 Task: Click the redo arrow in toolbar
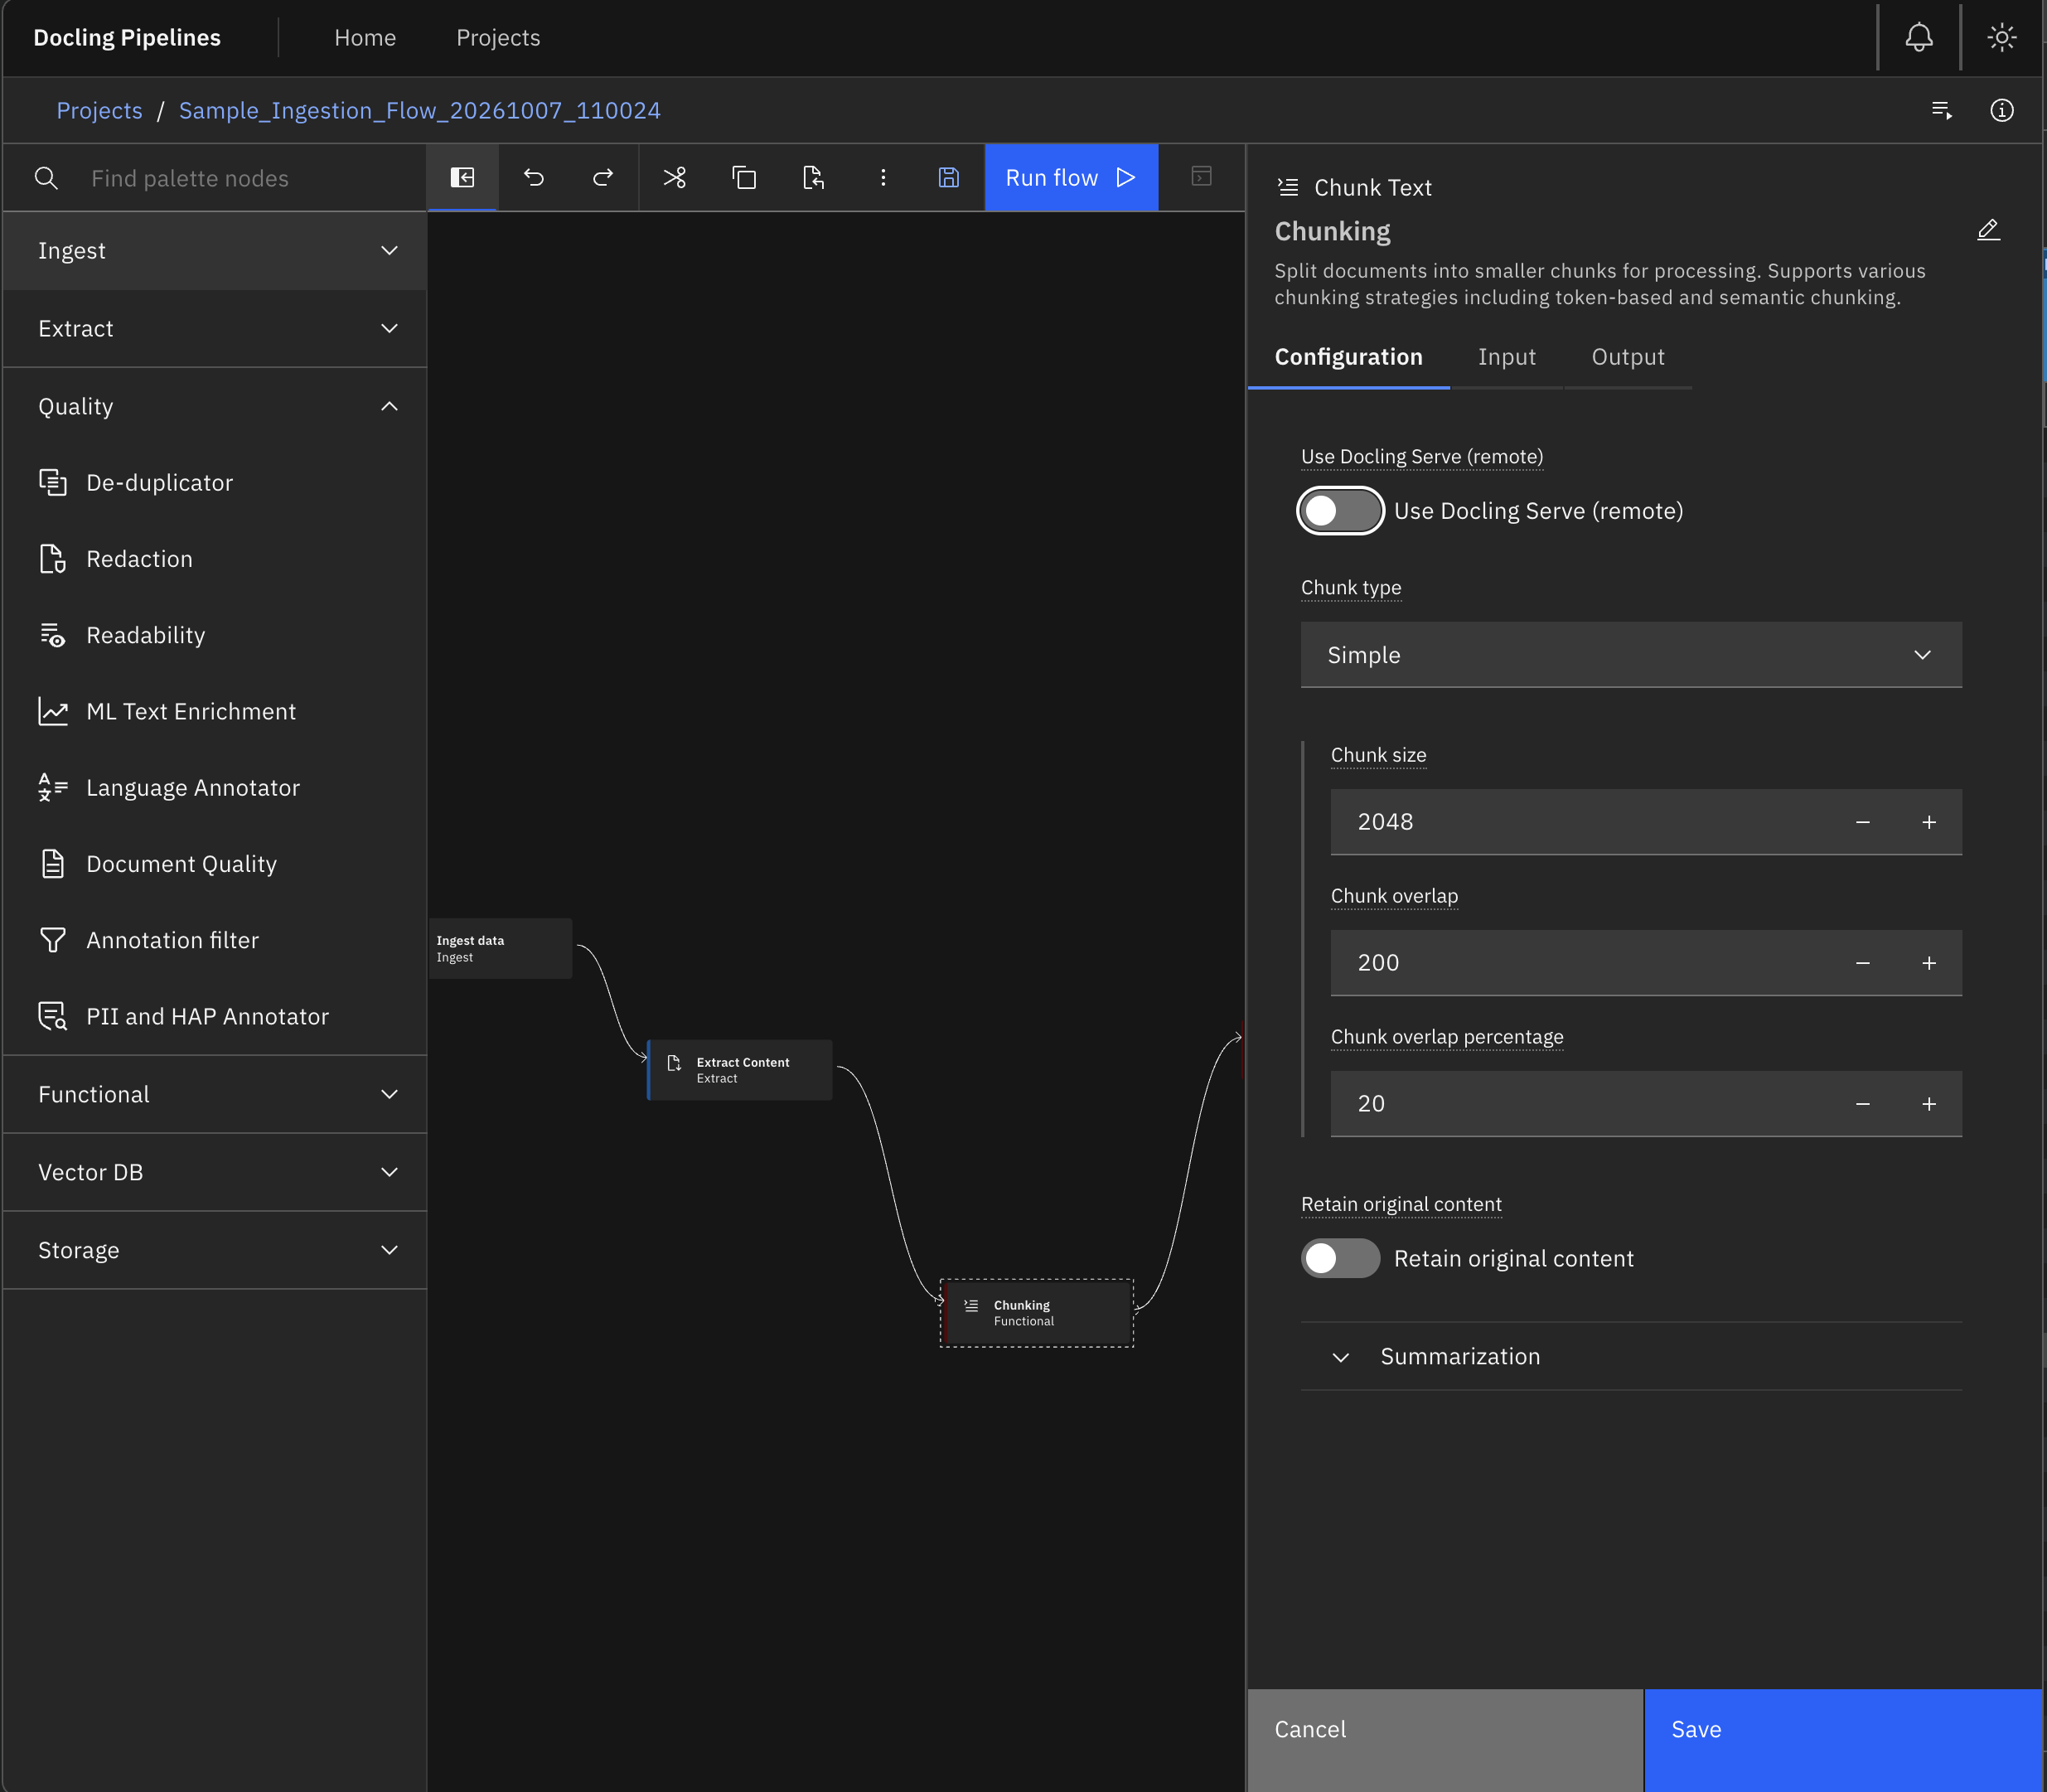[603, 178]
